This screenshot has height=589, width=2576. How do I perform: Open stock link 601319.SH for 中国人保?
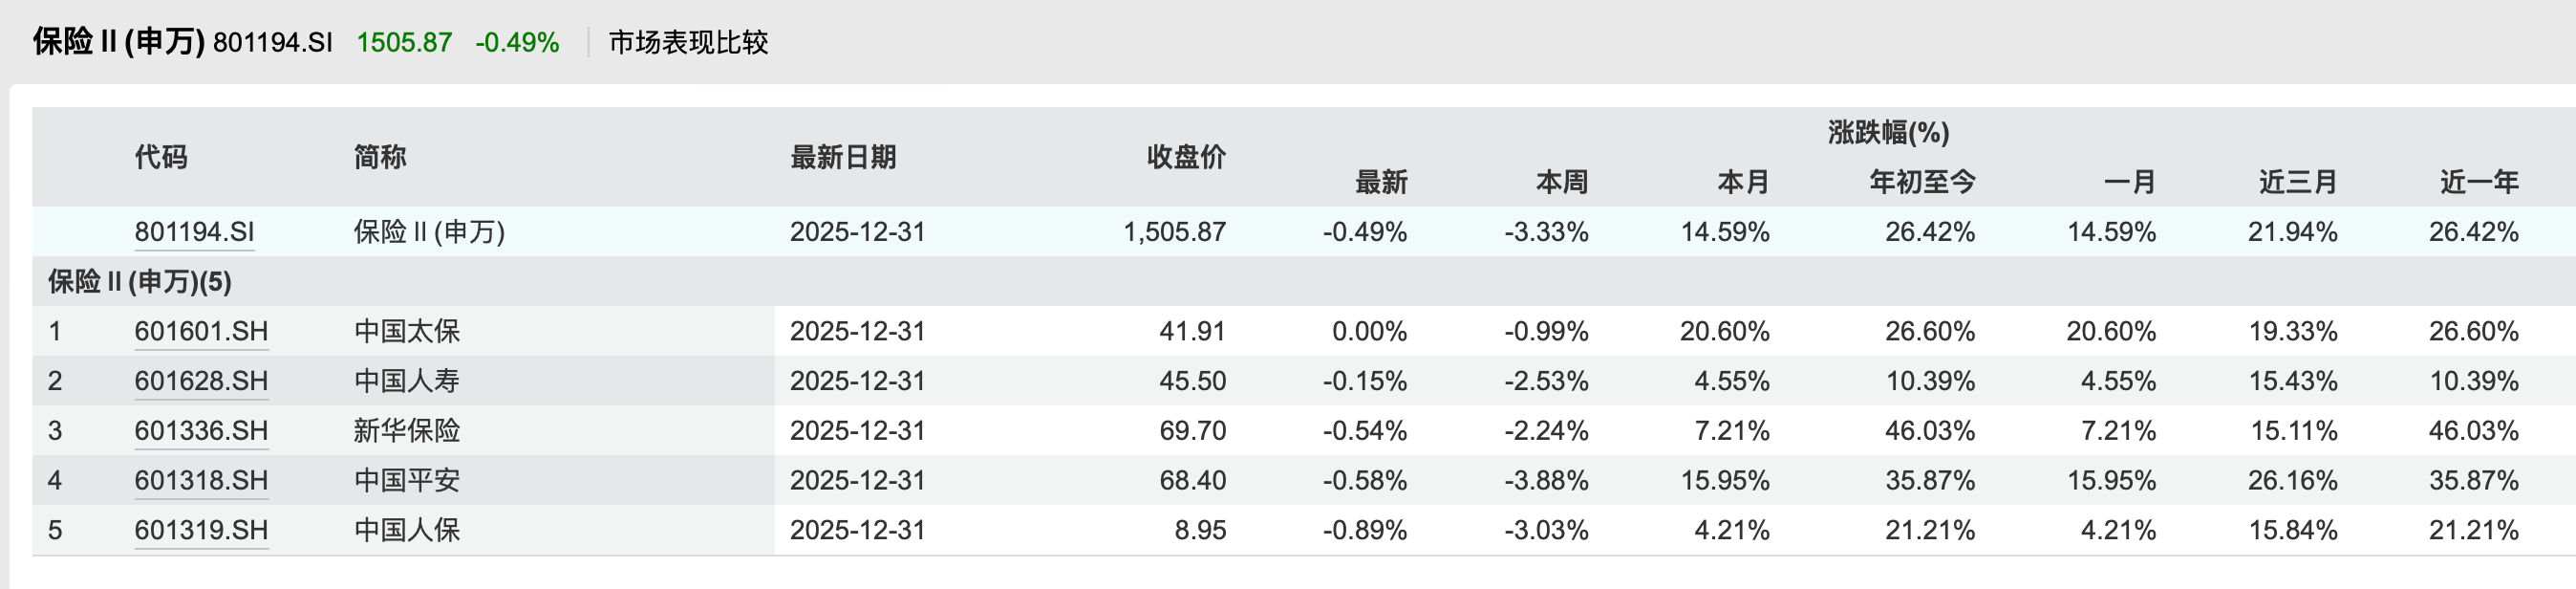(x=201, y=530)
